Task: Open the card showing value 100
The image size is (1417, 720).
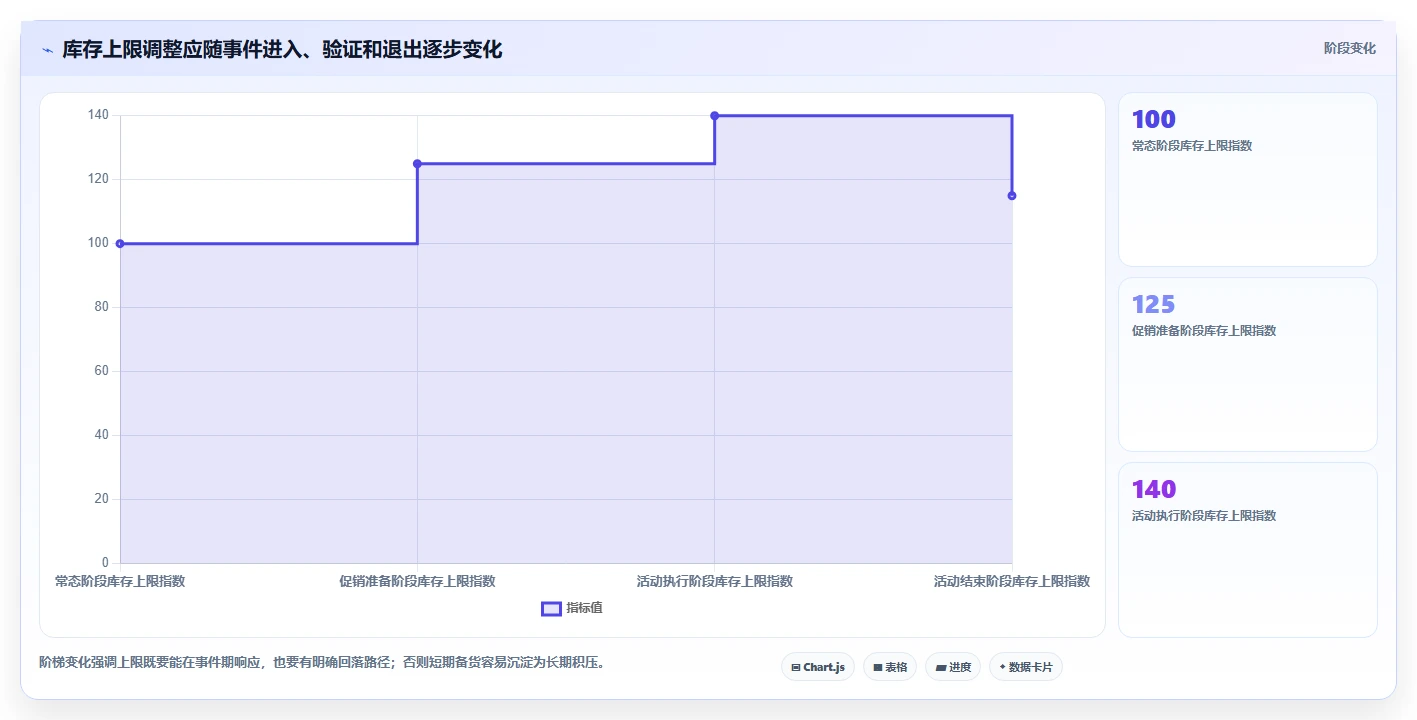Action: pyautogui.click(x=1247, y=180)
